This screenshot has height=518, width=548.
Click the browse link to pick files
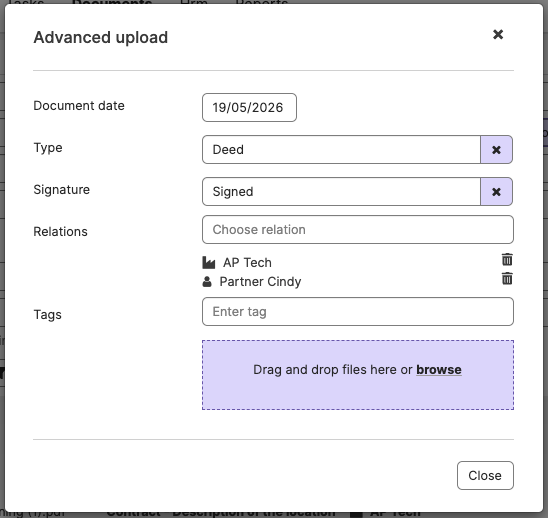439,370
